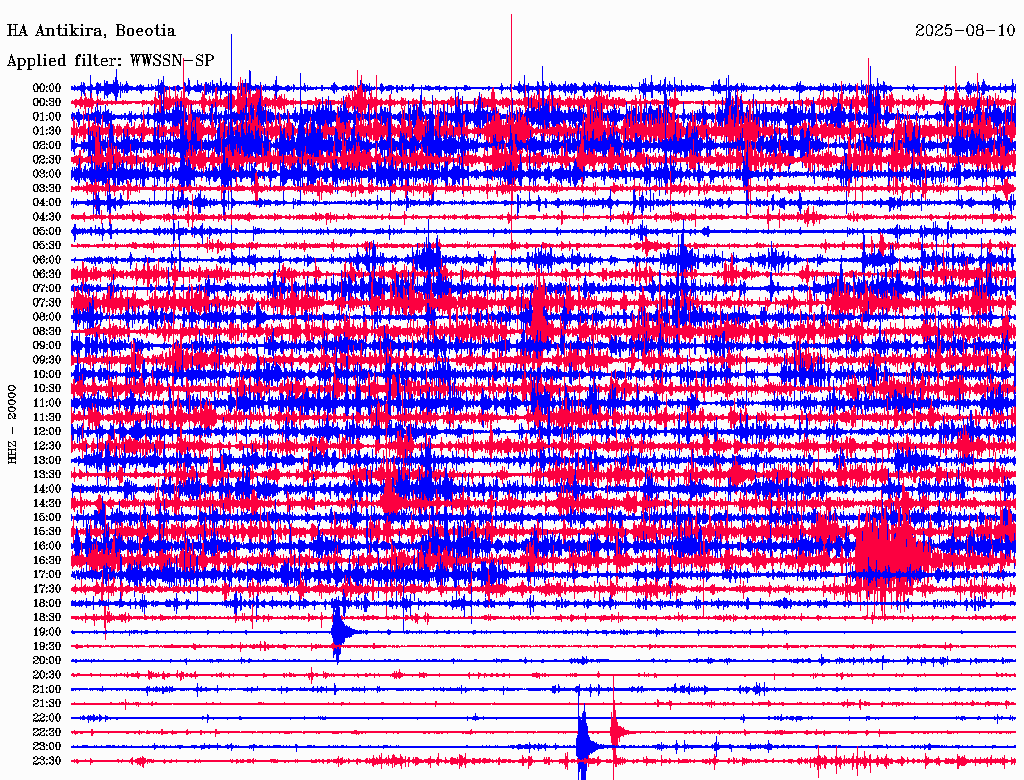This screenshot has width=1024, height=780.
Task: Select the 06:30 time label
Action: pyautogui.click(x=46, y=274)
